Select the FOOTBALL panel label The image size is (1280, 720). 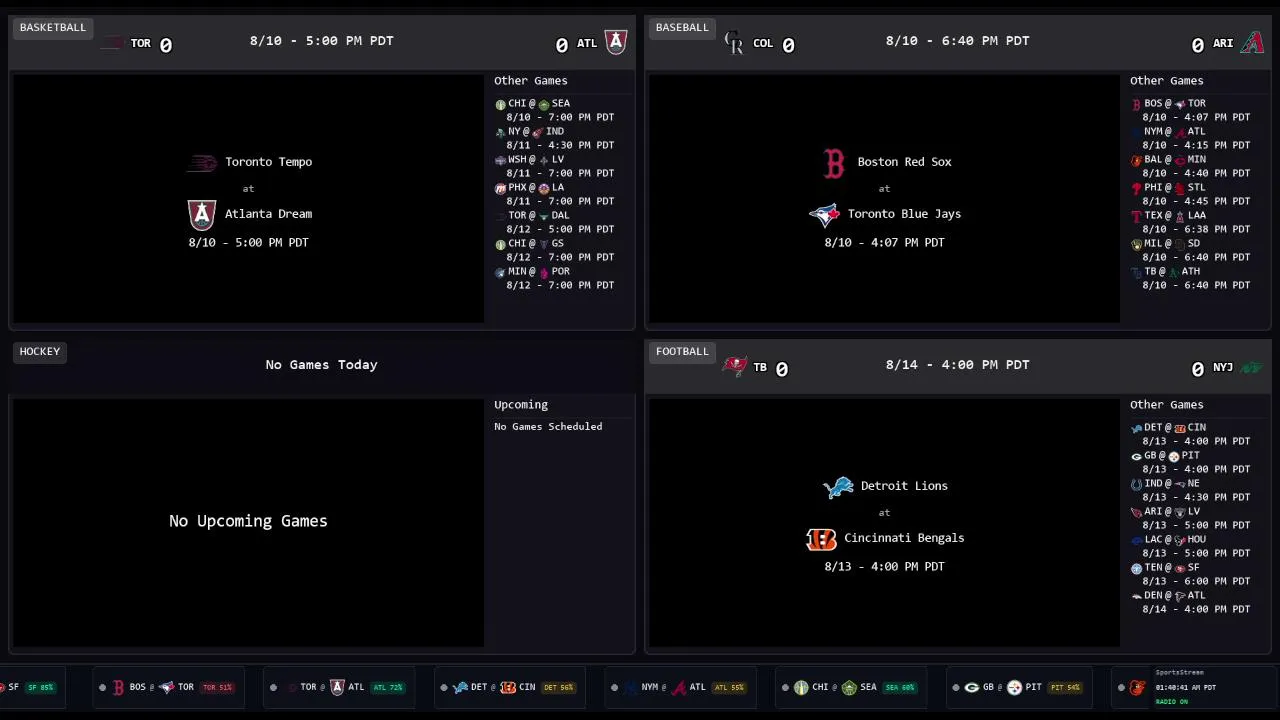(682, 351)
